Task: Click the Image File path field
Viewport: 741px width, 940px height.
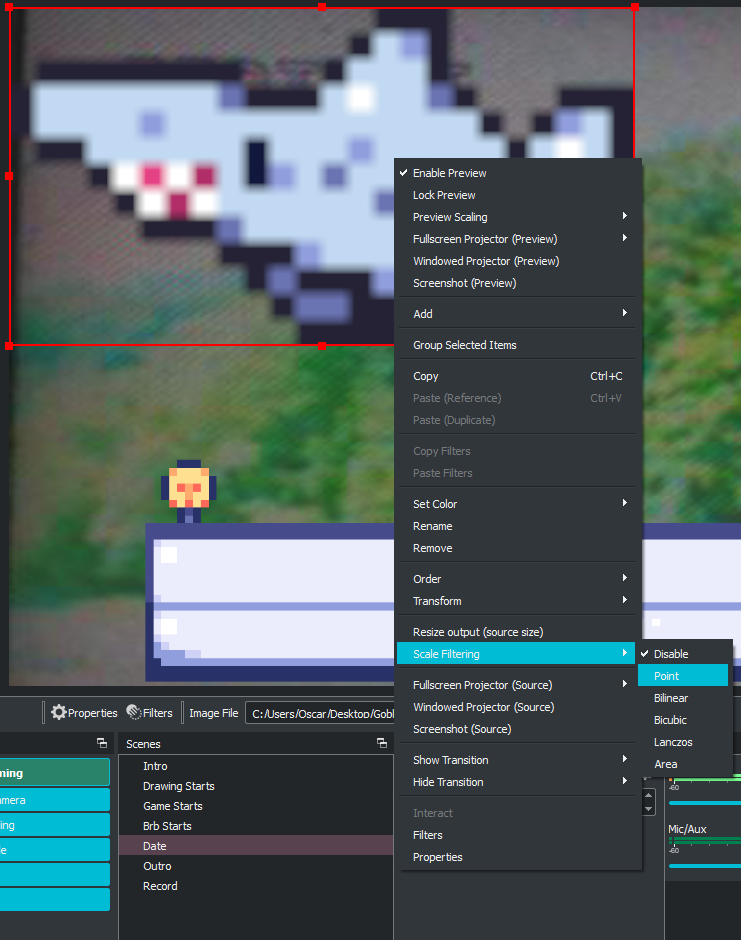Action: coord(320,713)
